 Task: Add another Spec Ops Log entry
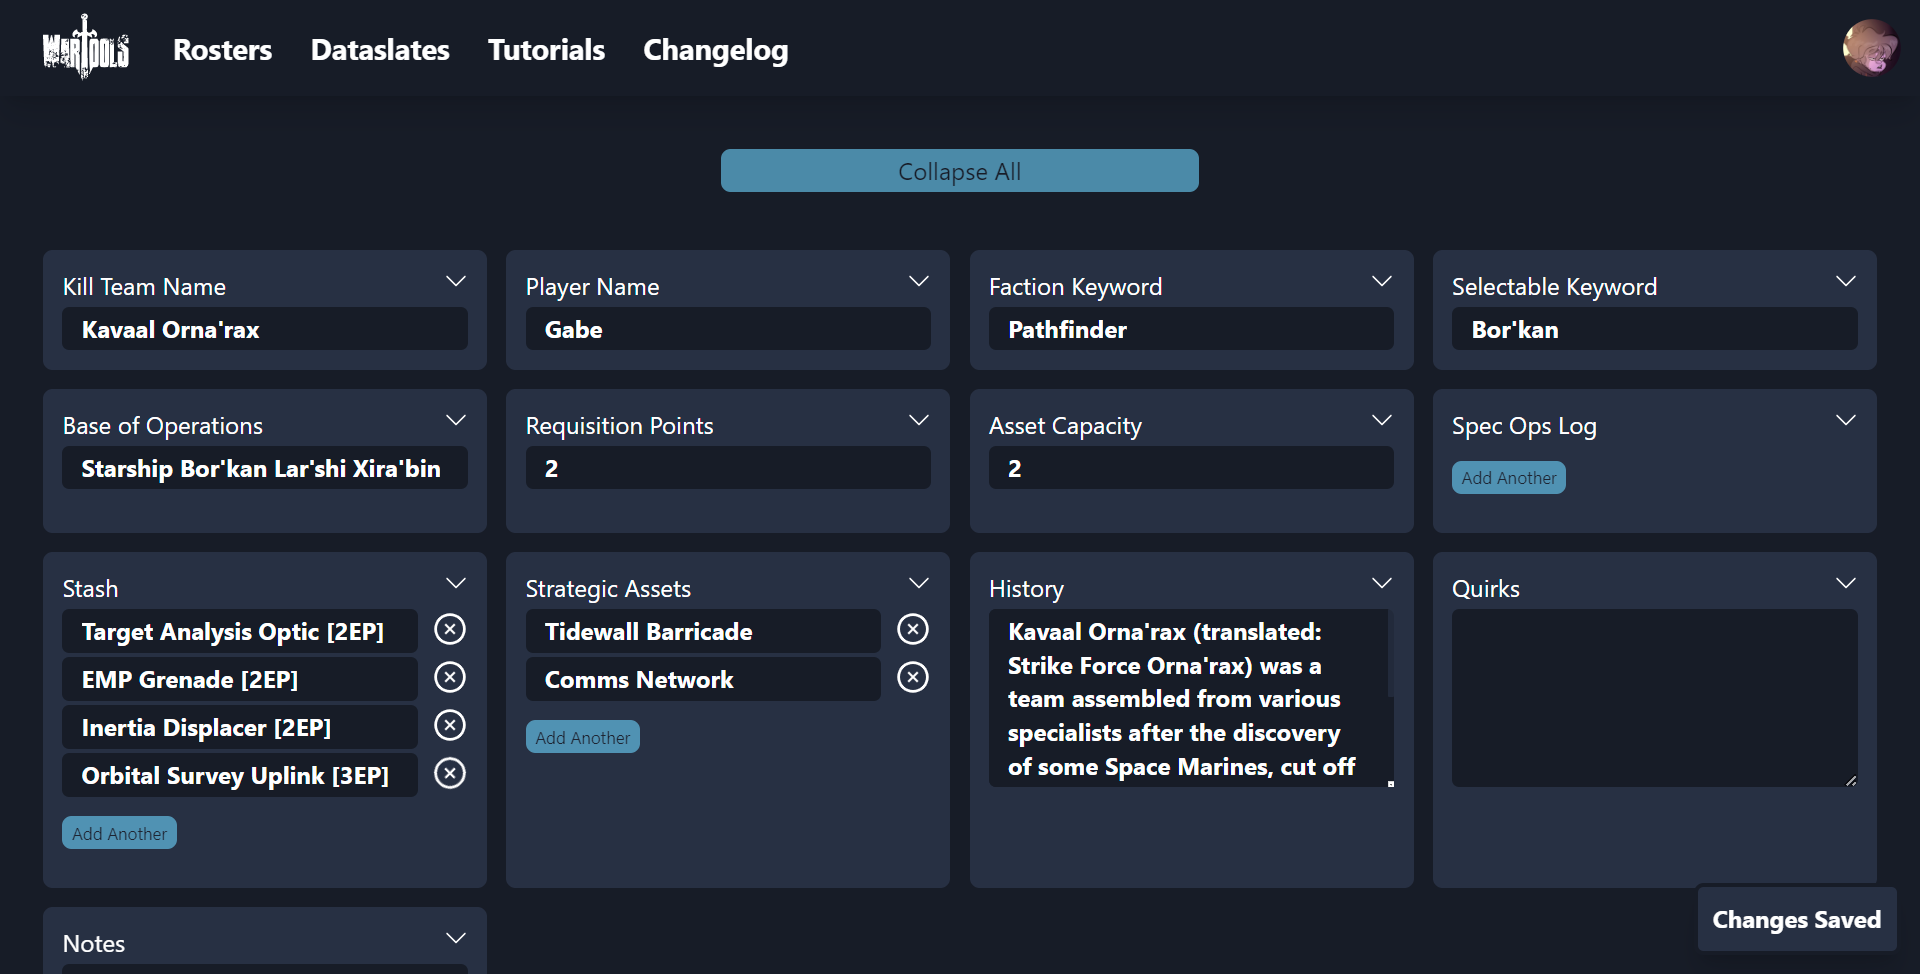click(x=1509, y=478)
